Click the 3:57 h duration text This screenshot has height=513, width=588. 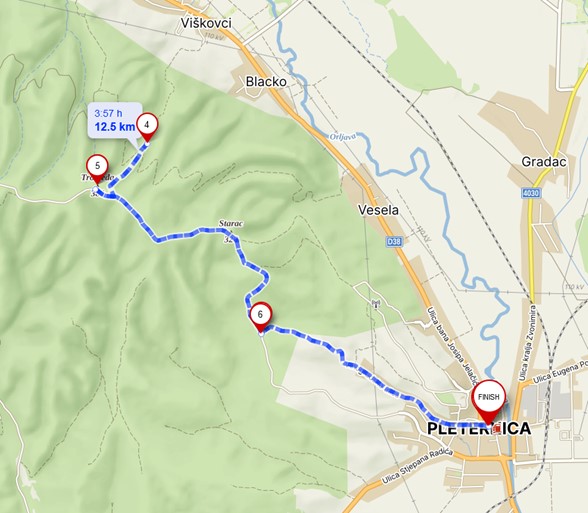(108, 113)
